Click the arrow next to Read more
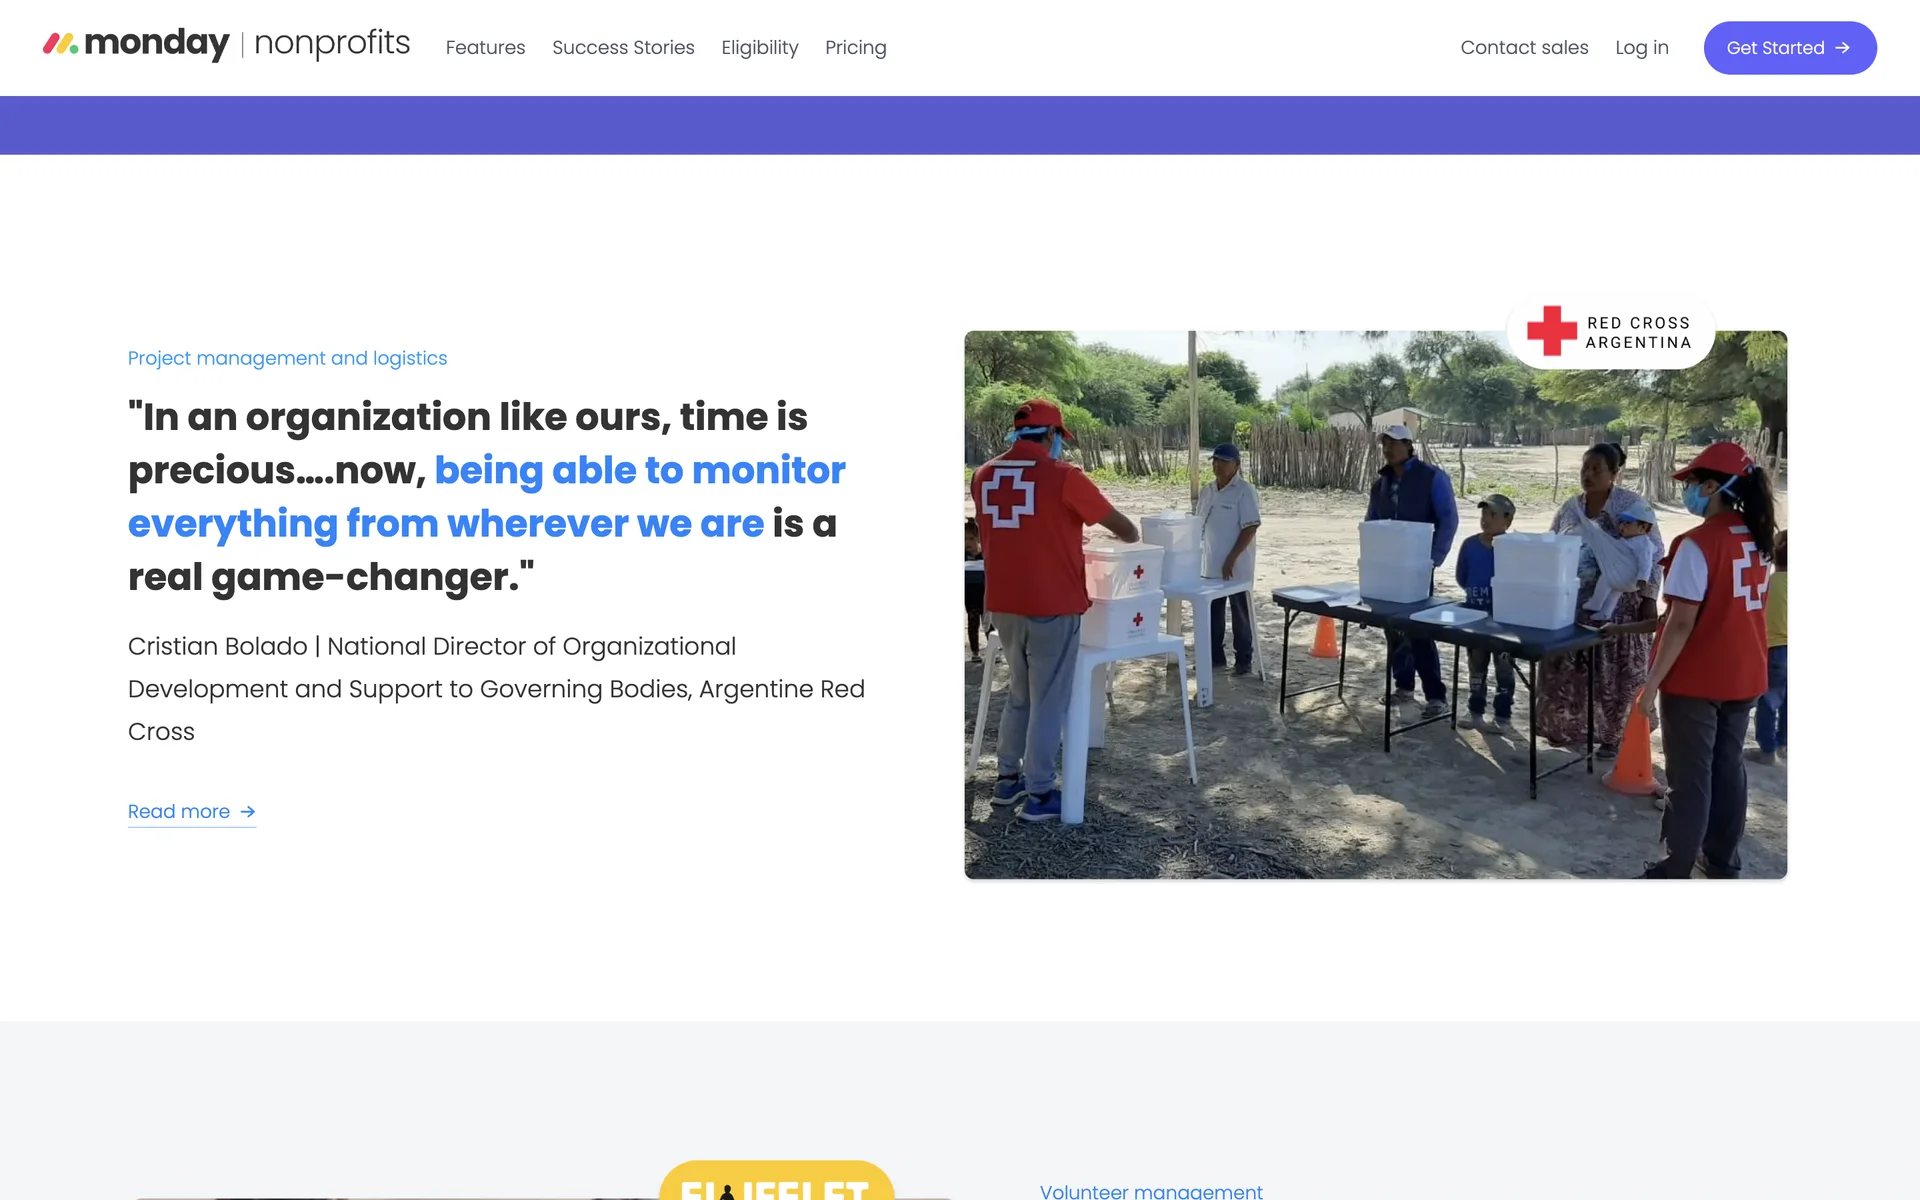Screen dimensions: 1920x1200 pyautogui.click(x=248, y=812)
